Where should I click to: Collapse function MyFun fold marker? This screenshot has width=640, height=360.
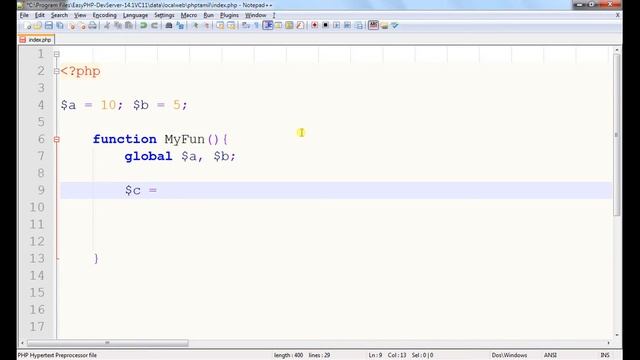(x=57, y=140)
